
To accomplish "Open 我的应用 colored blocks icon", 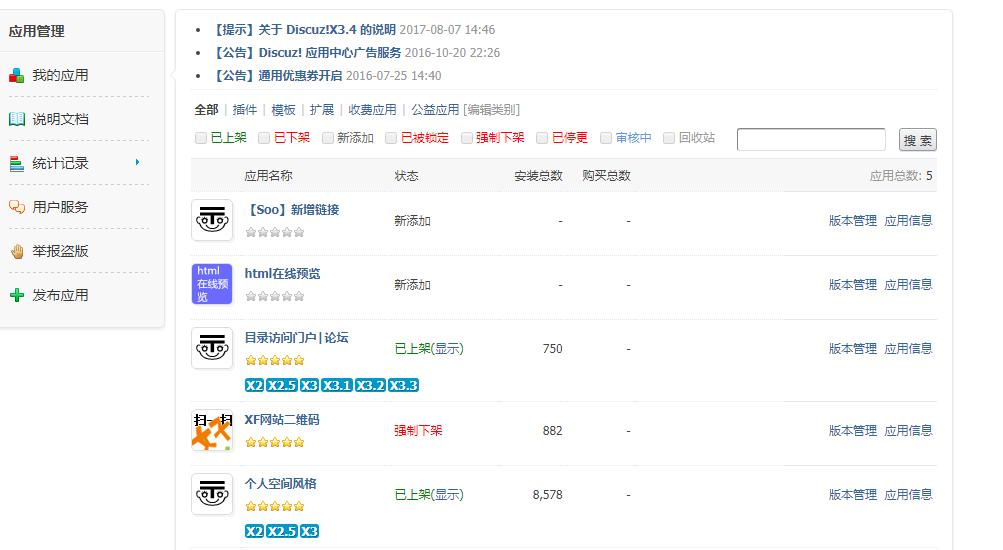I will click(17, 75).
